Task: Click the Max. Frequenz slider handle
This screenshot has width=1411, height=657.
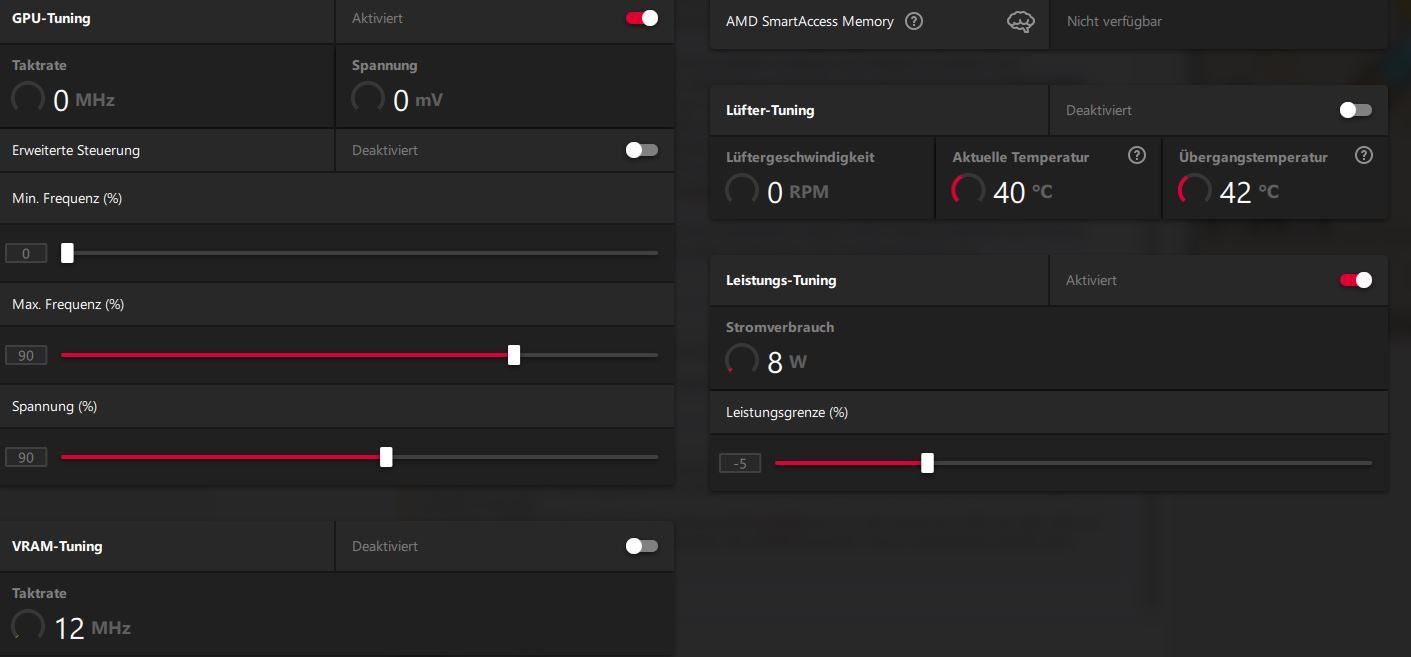Action: [514, 355]
